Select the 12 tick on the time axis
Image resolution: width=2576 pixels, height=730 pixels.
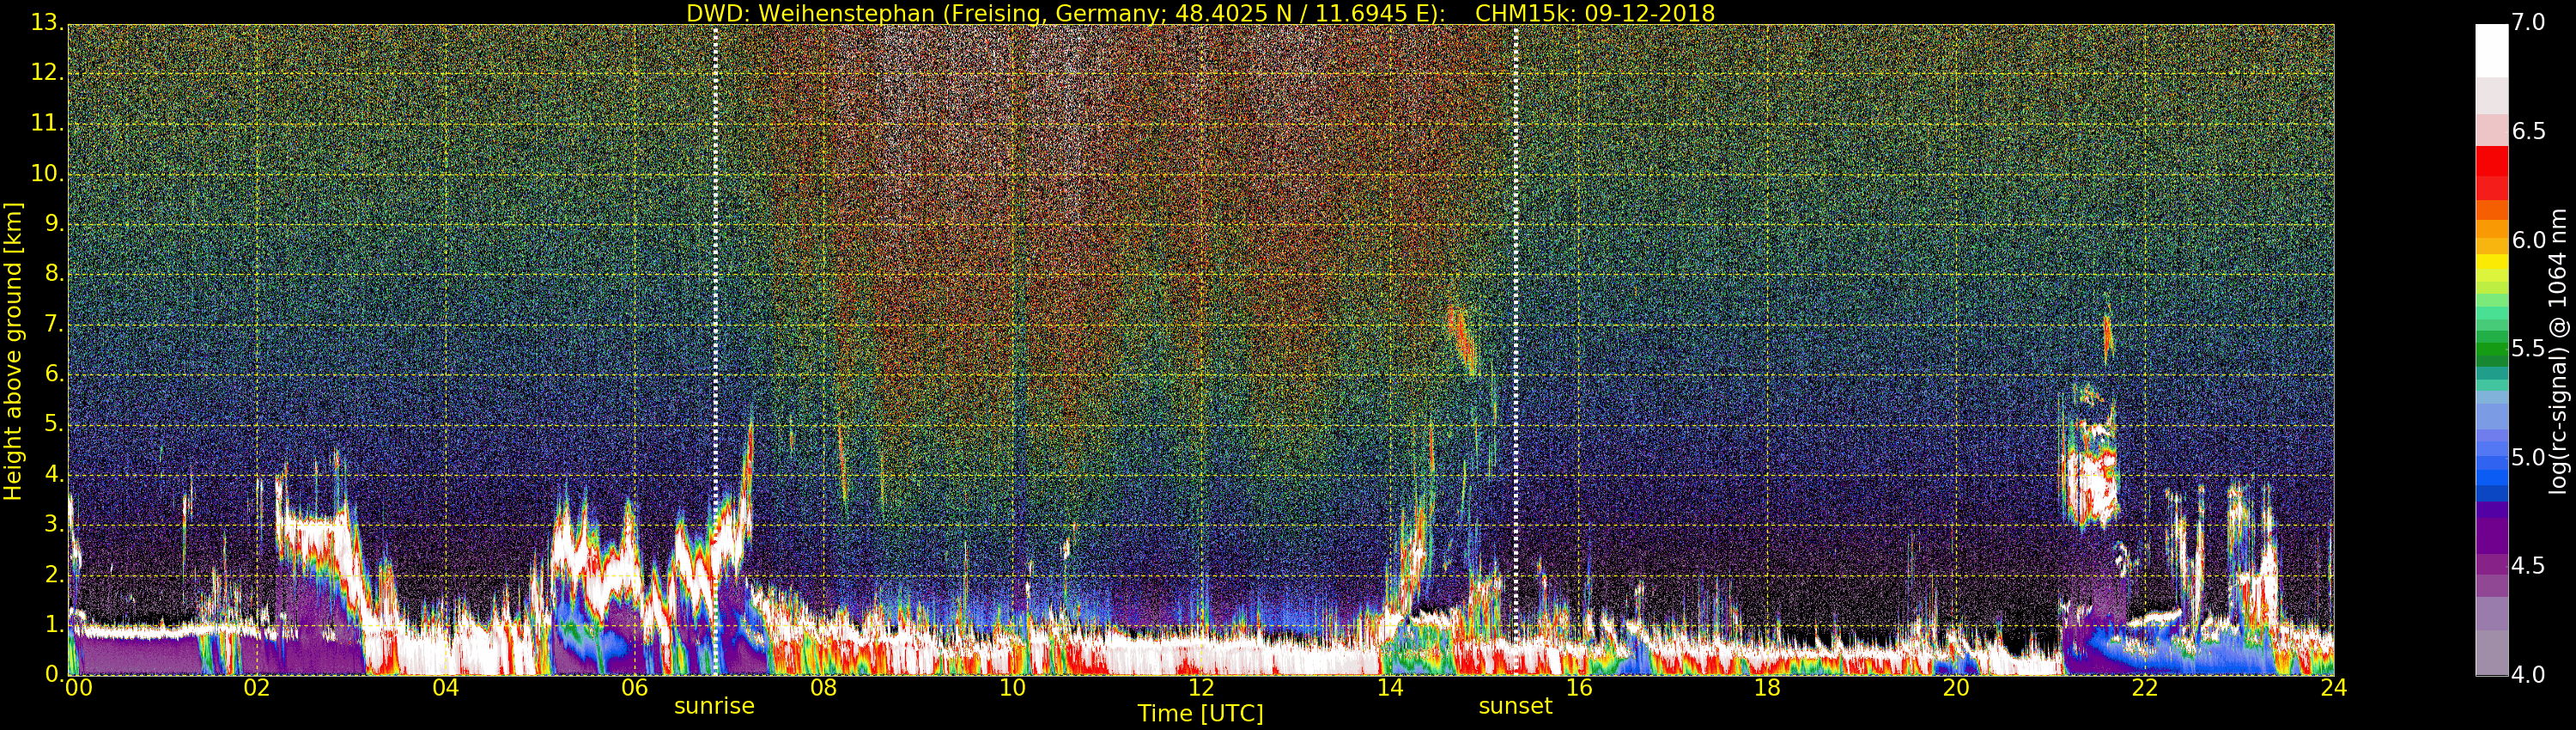(x=1201, y=688)
